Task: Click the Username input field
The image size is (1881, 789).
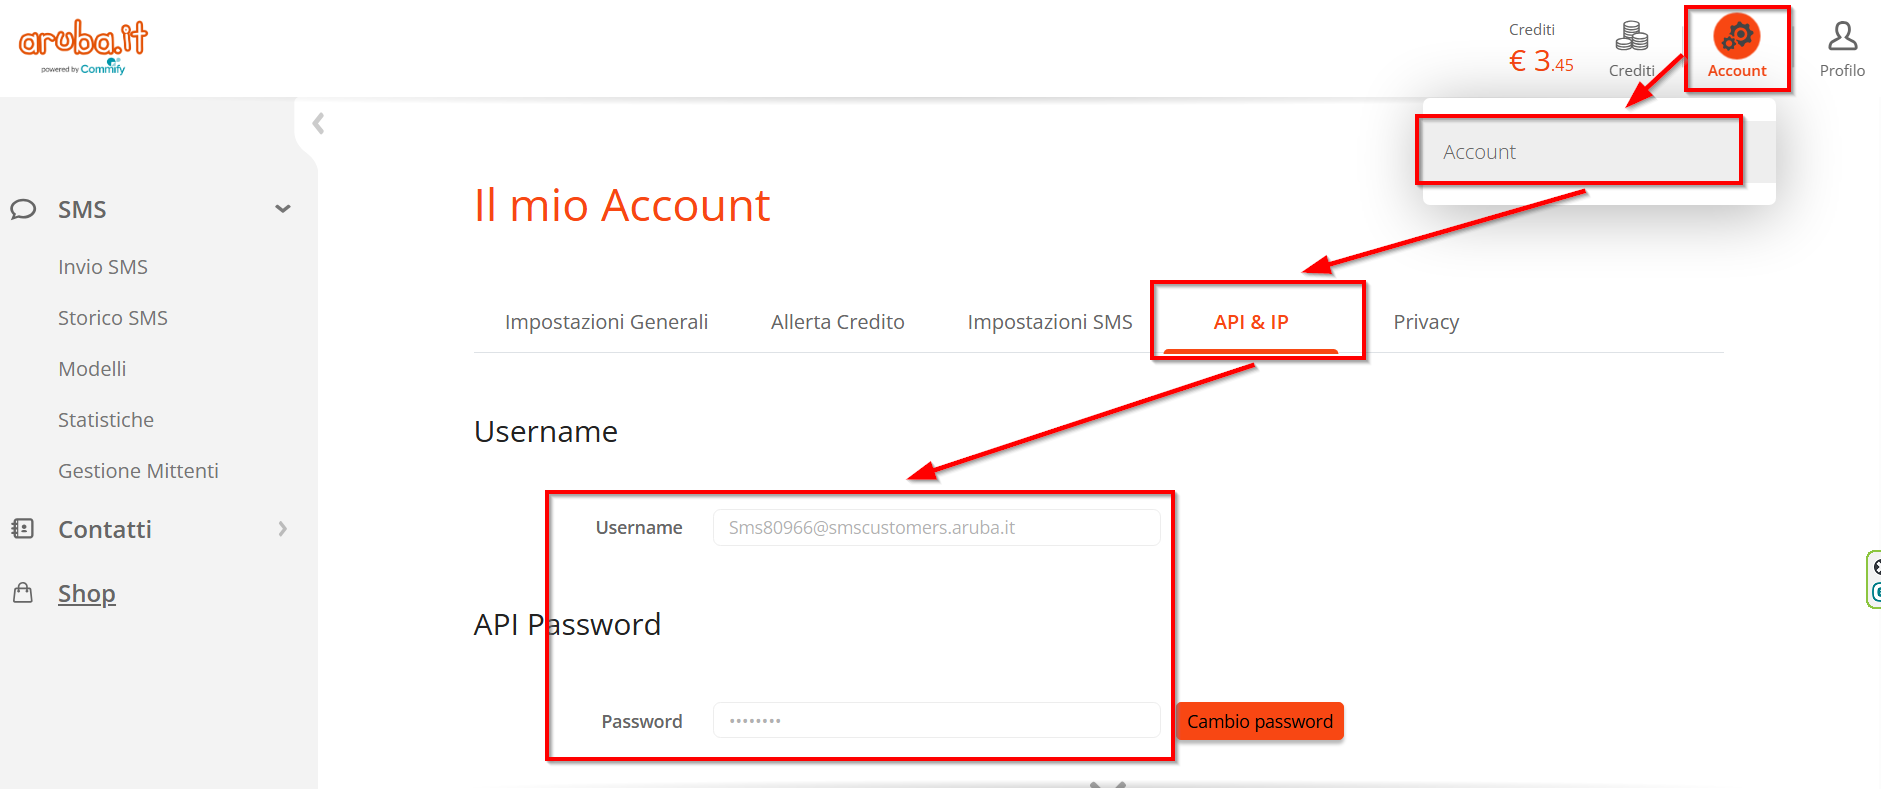Action: tap(936, 528)
